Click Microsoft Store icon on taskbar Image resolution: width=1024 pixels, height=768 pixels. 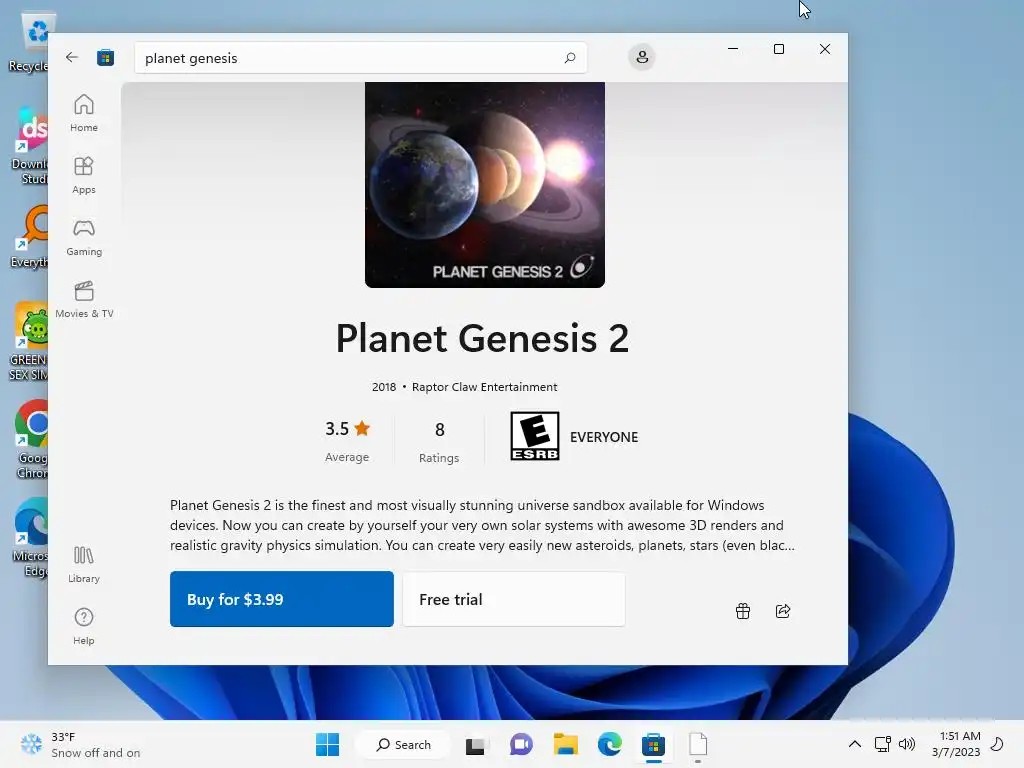click(653, 744)
